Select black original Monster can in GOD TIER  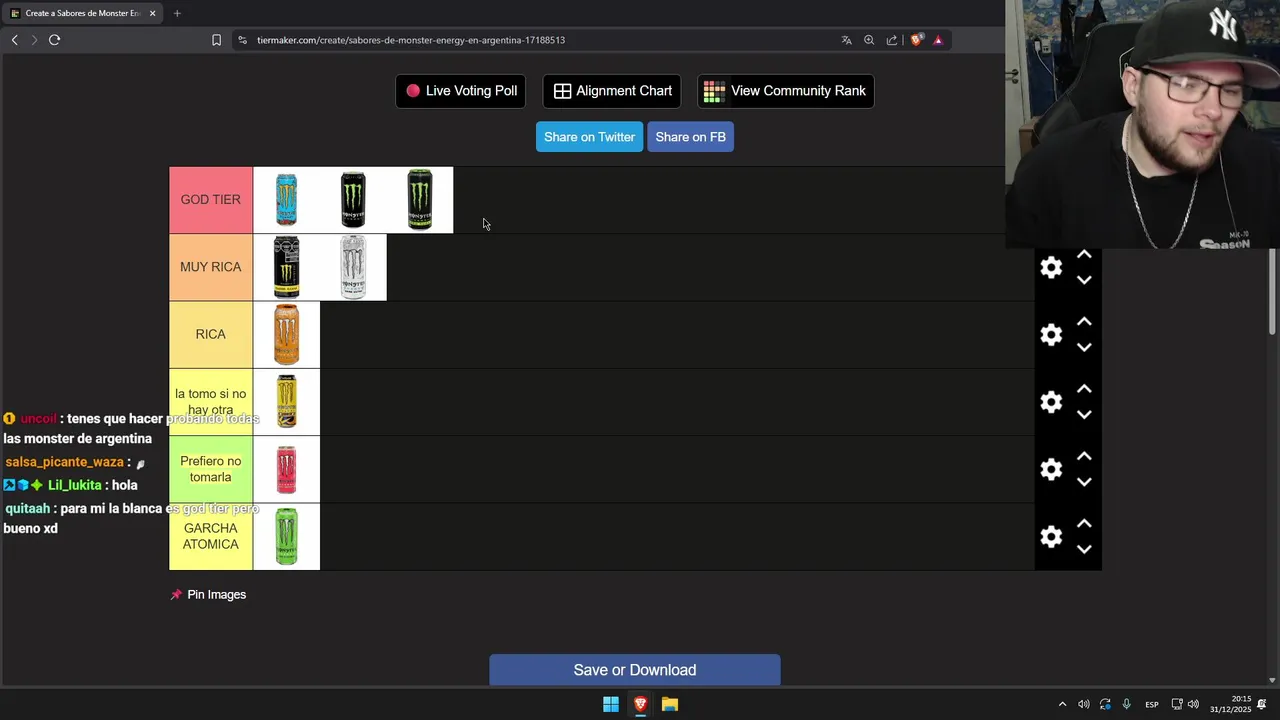353,200
